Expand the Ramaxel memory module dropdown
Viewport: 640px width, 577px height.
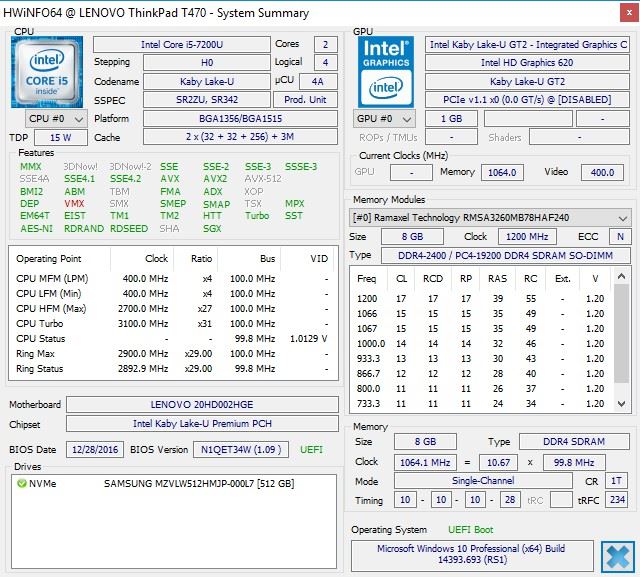pyautogui.click(x=490, y=217)
